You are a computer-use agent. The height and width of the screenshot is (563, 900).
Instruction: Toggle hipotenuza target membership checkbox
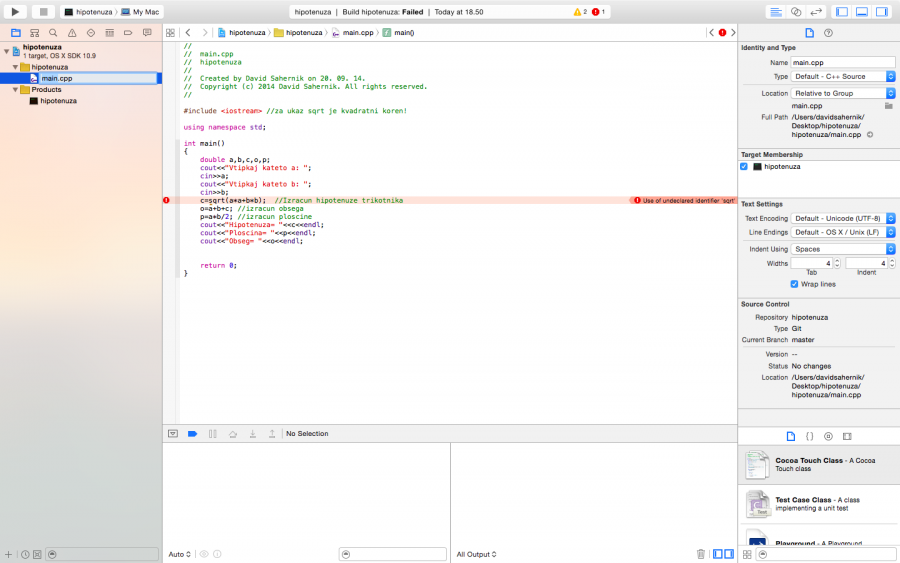click(744, 167)
